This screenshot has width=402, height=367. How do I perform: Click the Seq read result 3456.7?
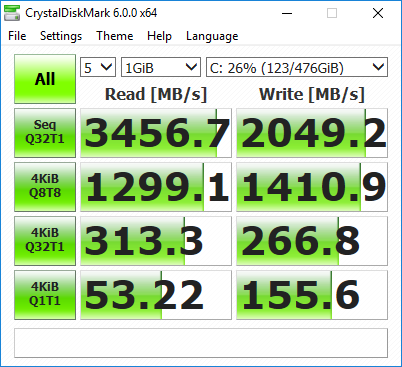(x=156, y=133)
